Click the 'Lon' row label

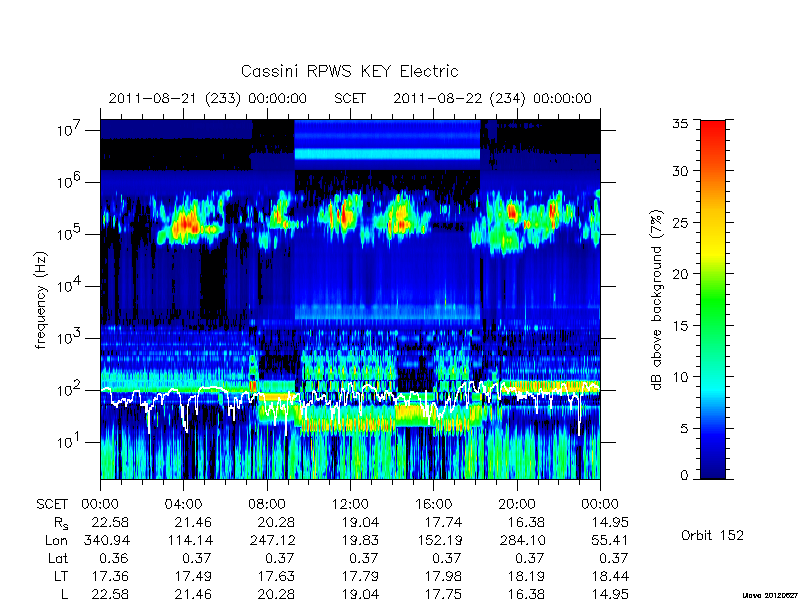[x=56, y=540]
